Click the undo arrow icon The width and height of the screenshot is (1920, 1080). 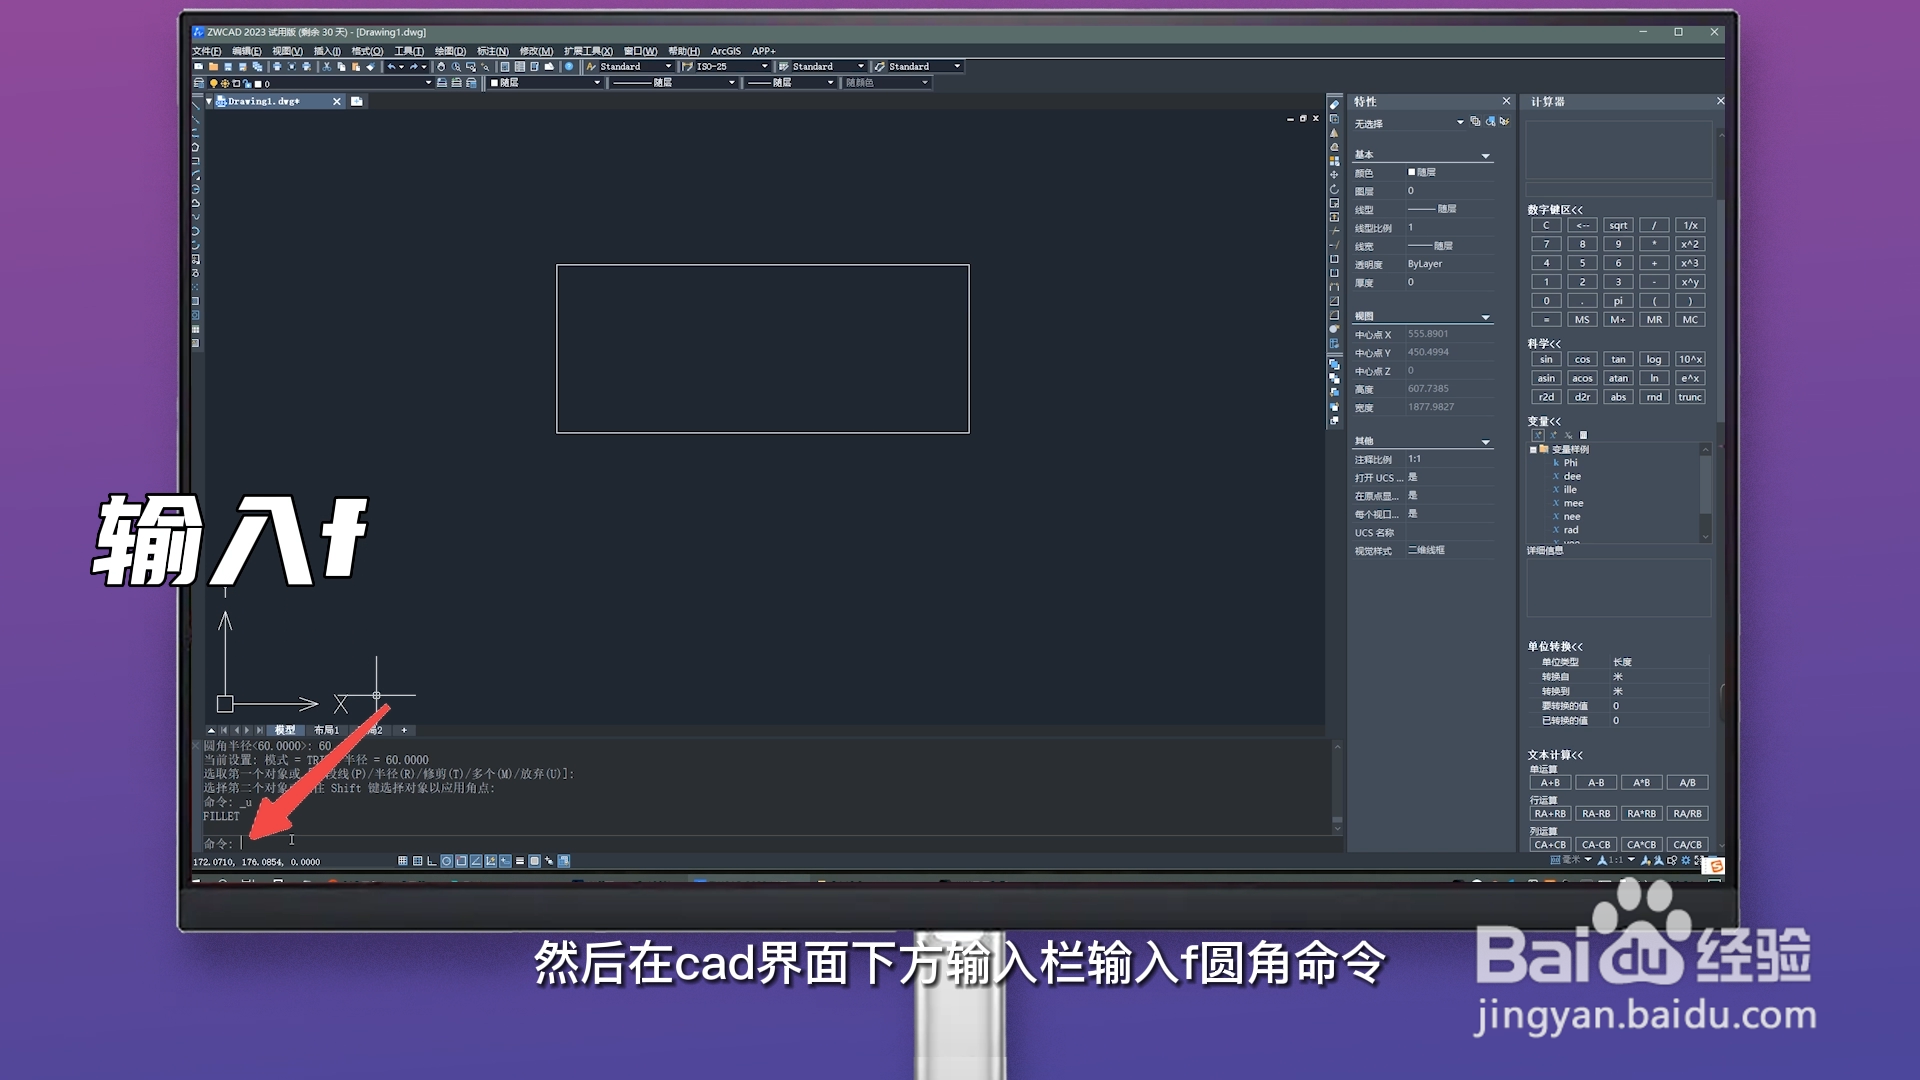391,67
